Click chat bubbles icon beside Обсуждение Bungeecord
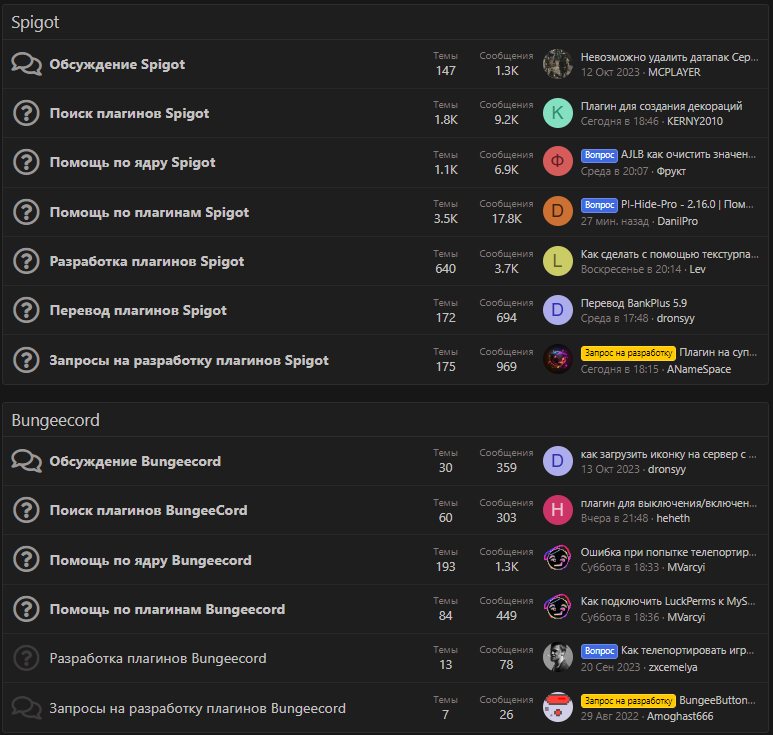This screenshot has width=773, height=735. click(x=26, y=461)
